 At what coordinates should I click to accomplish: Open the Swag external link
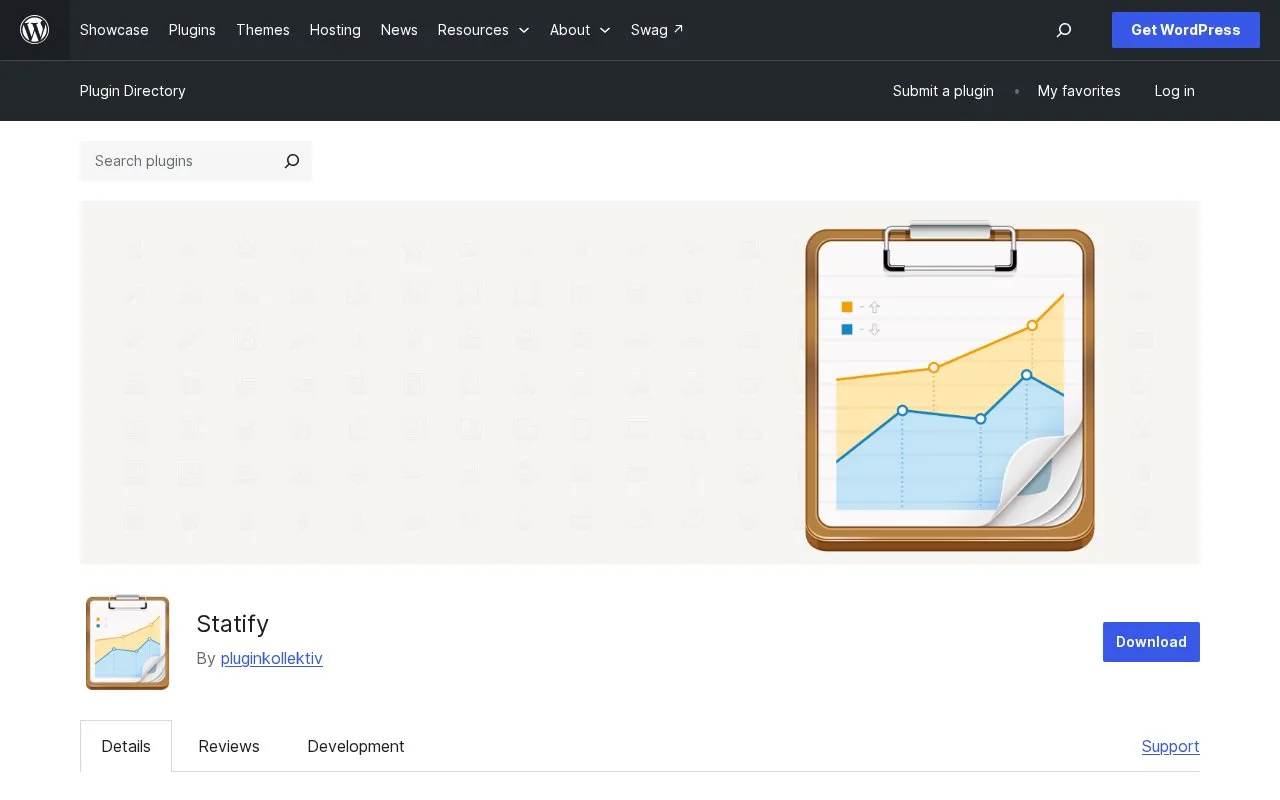click(x=657, y=30)
